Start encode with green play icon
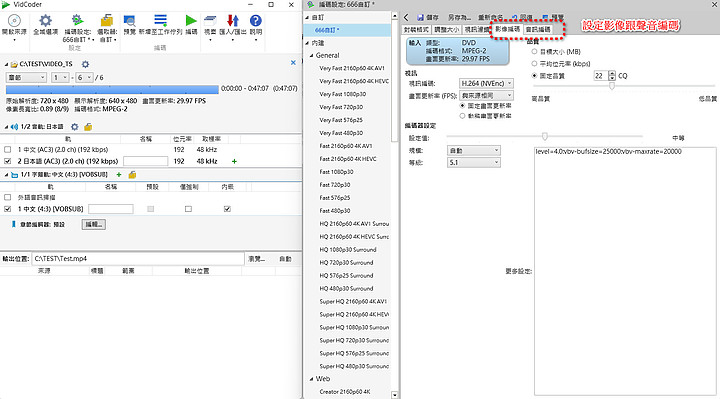This screenshot has width=720, height=399. (191, 21)
